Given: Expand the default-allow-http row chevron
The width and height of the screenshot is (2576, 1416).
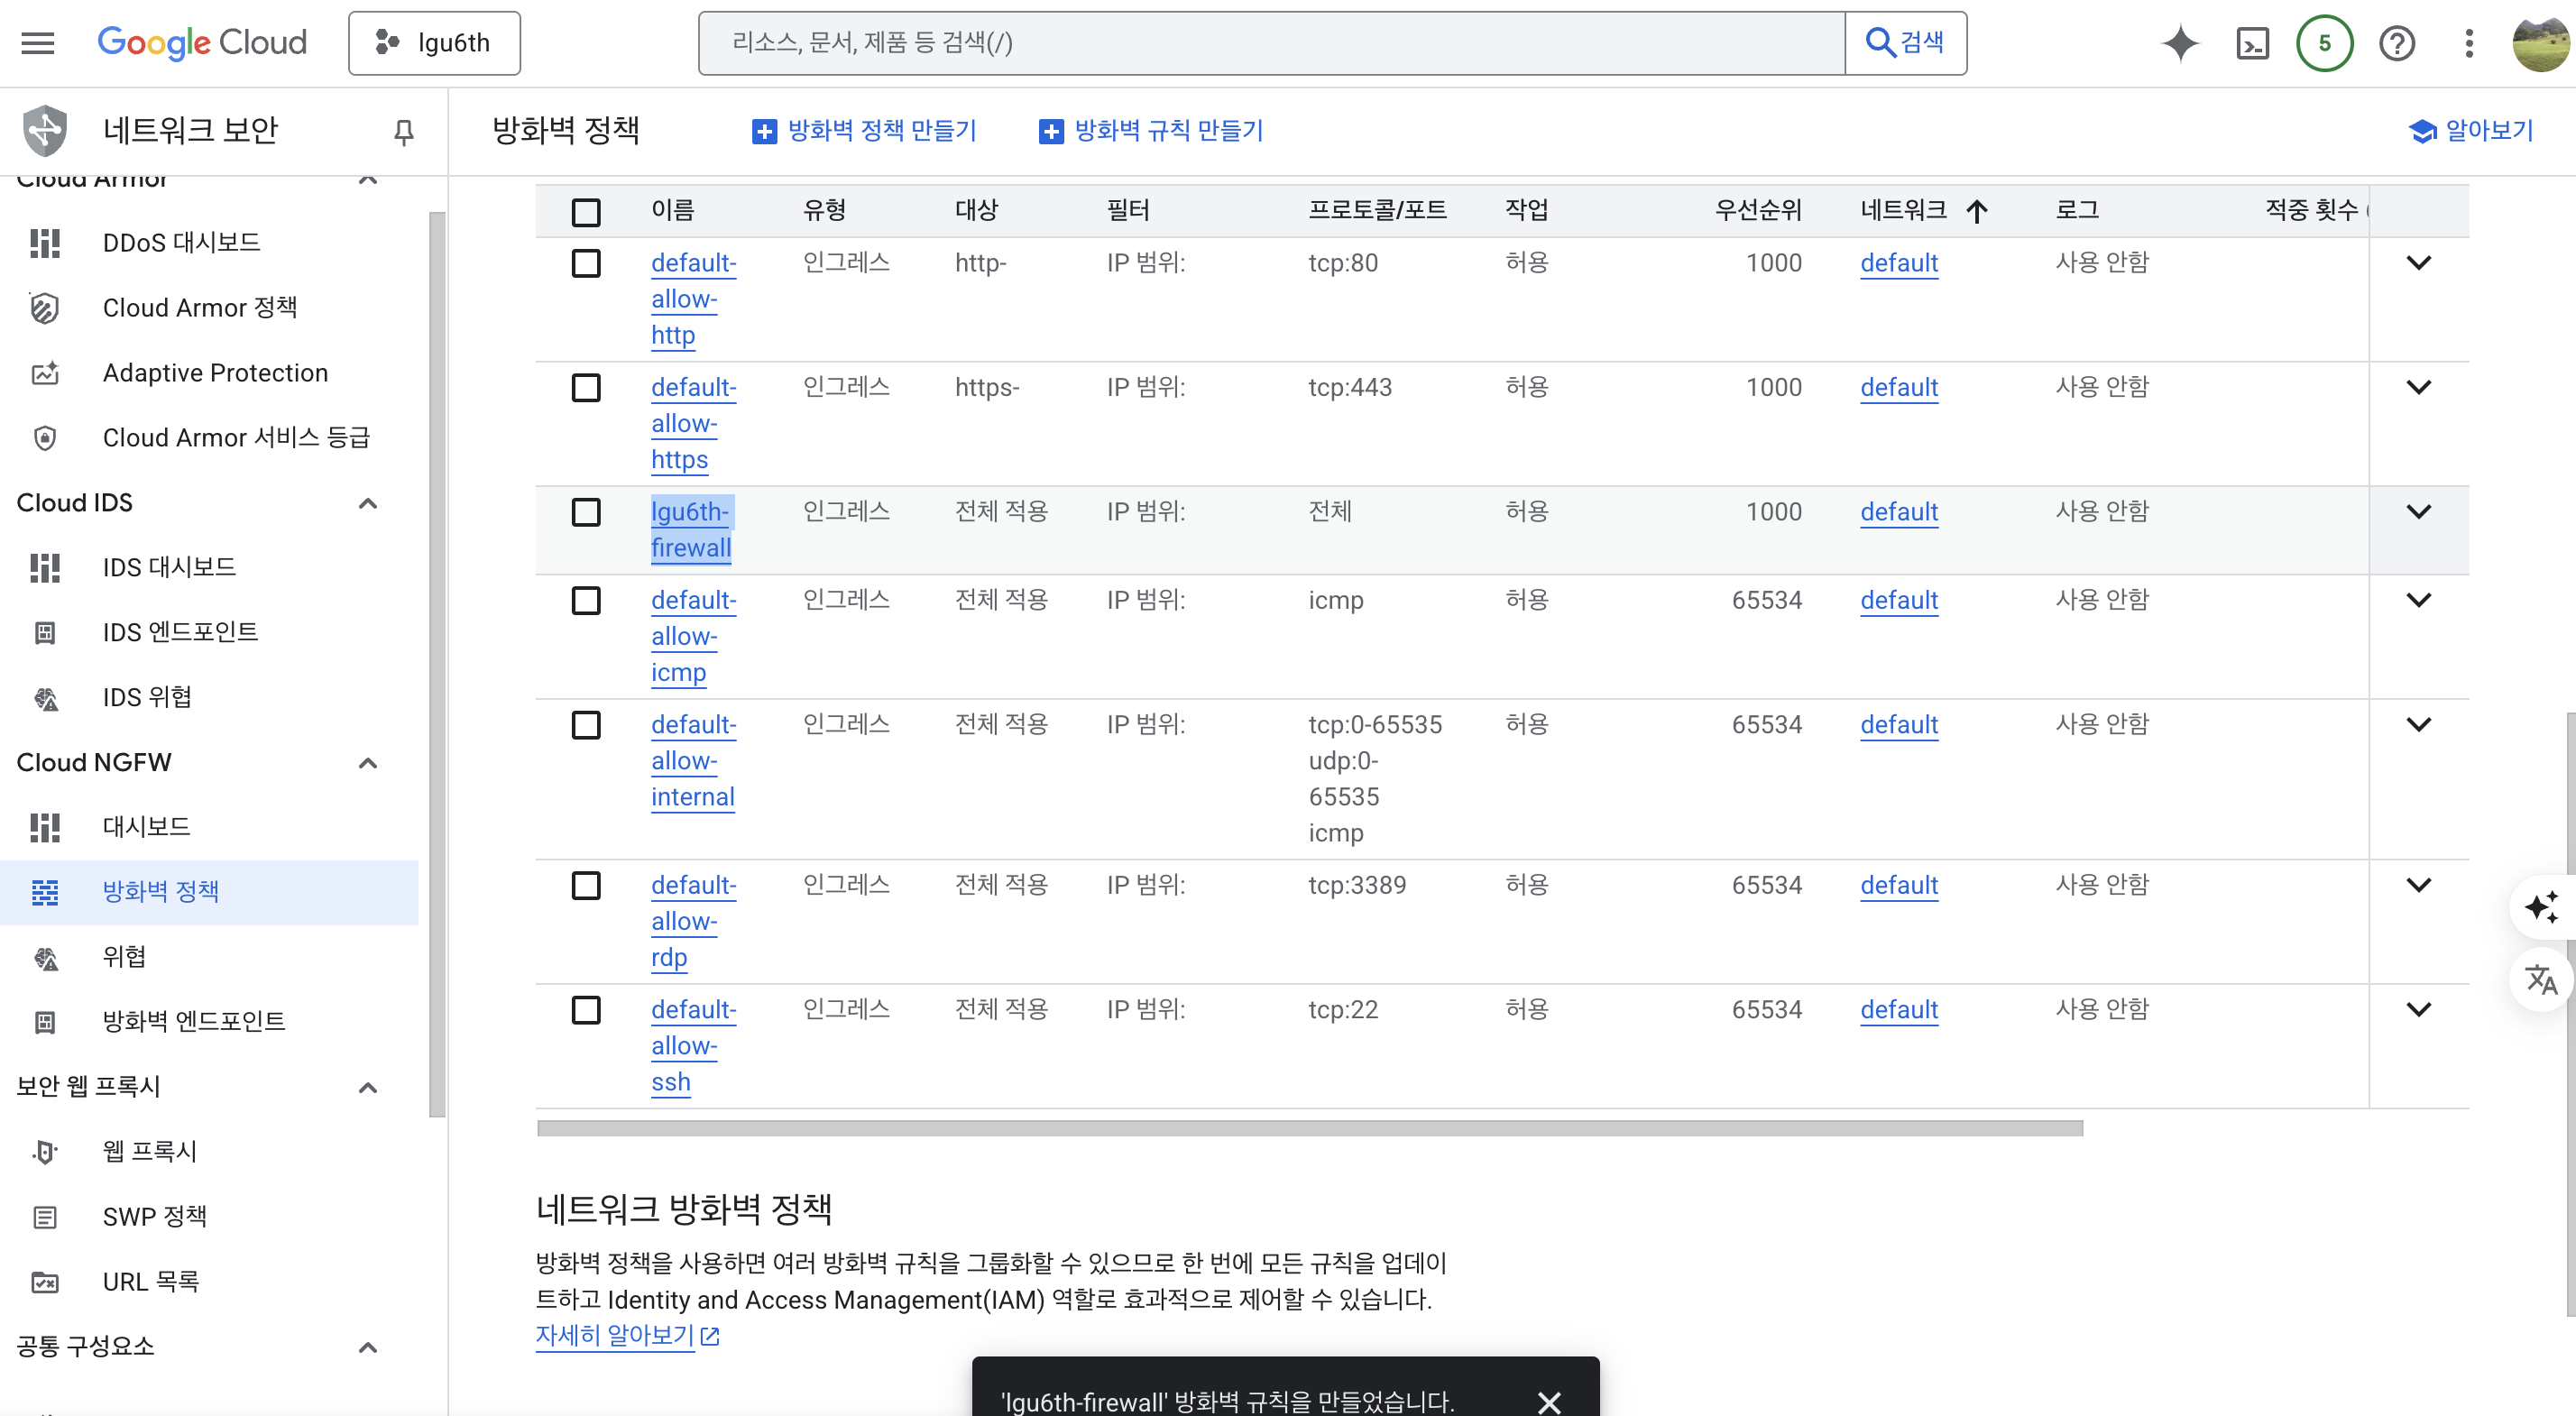Looking at the screenshot, I should 2418,263.
